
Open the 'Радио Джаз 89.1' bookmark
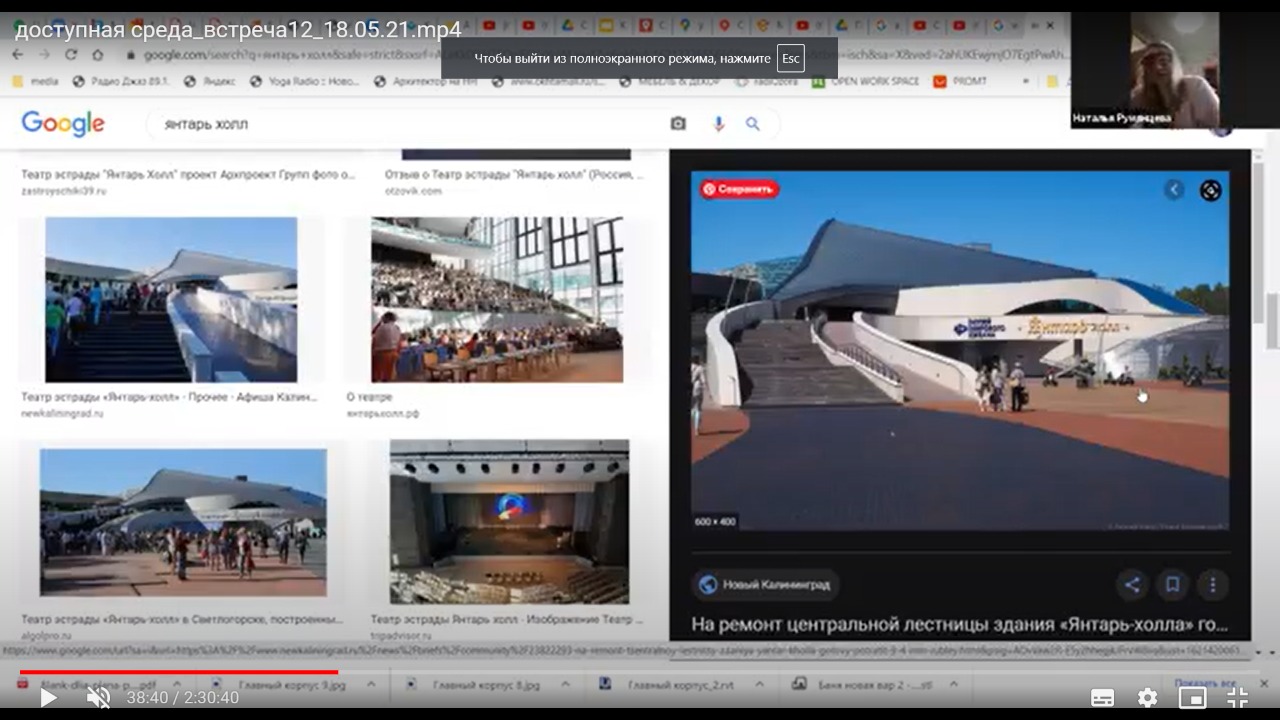tap(120, 81)
